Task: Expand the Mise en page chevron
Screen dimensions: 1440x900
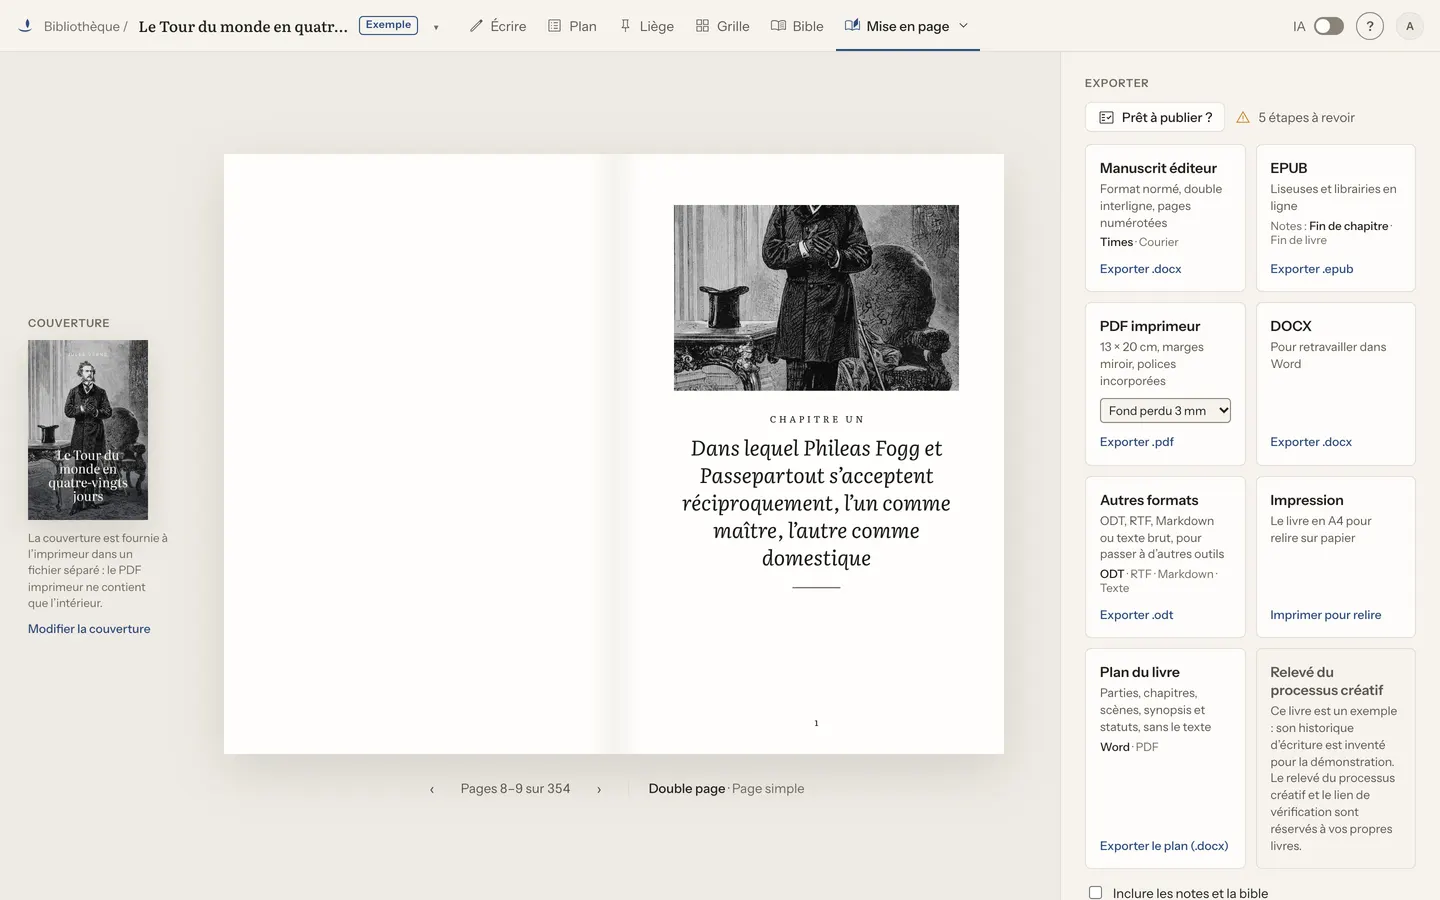Action: tap(964, 26)
